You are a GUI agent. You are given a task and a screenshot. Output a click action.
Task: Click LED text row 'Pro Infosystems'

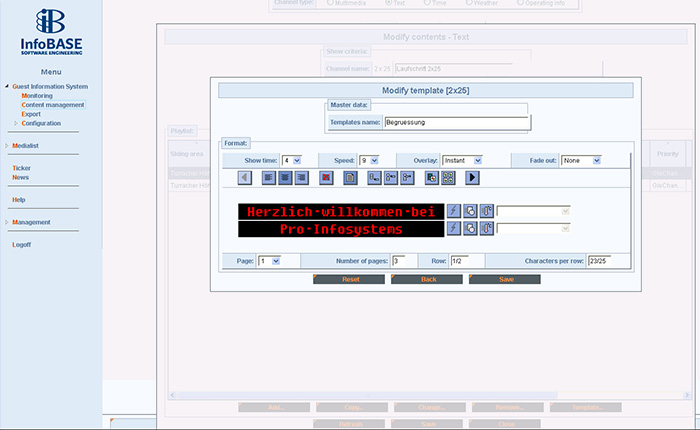[x=341, y=229]
